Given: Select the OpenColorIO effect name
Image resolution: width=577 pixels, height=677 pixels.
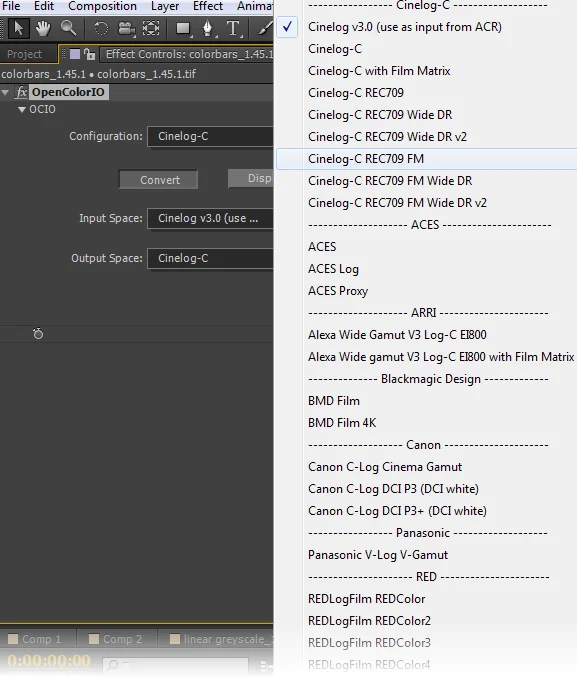Looking at the screenshot, I should click(68, 92).
